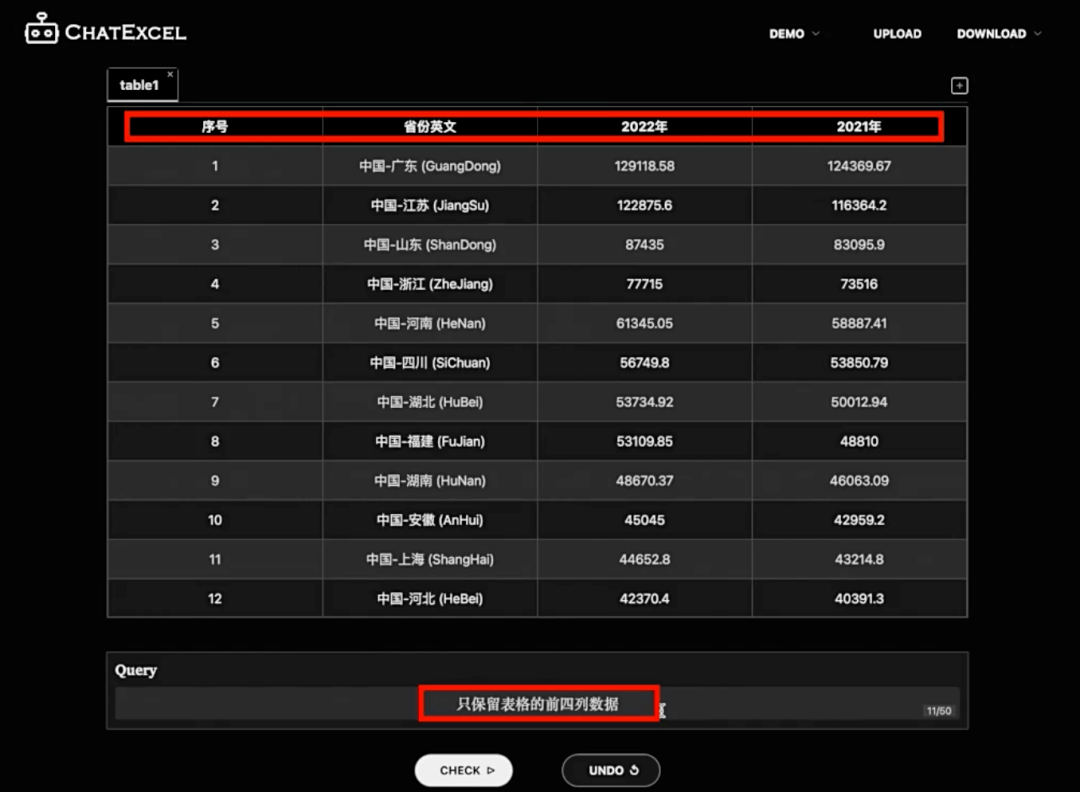Select the 省份英文 column header
Screen dimensions: 1080x792
430,127
